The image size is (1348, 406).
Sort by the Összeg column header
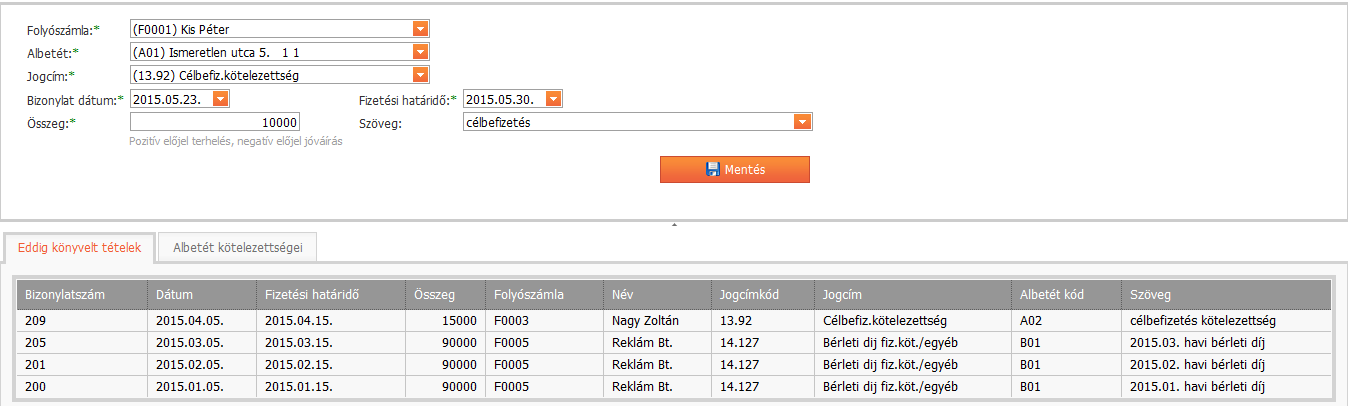(x=433, y=295)
